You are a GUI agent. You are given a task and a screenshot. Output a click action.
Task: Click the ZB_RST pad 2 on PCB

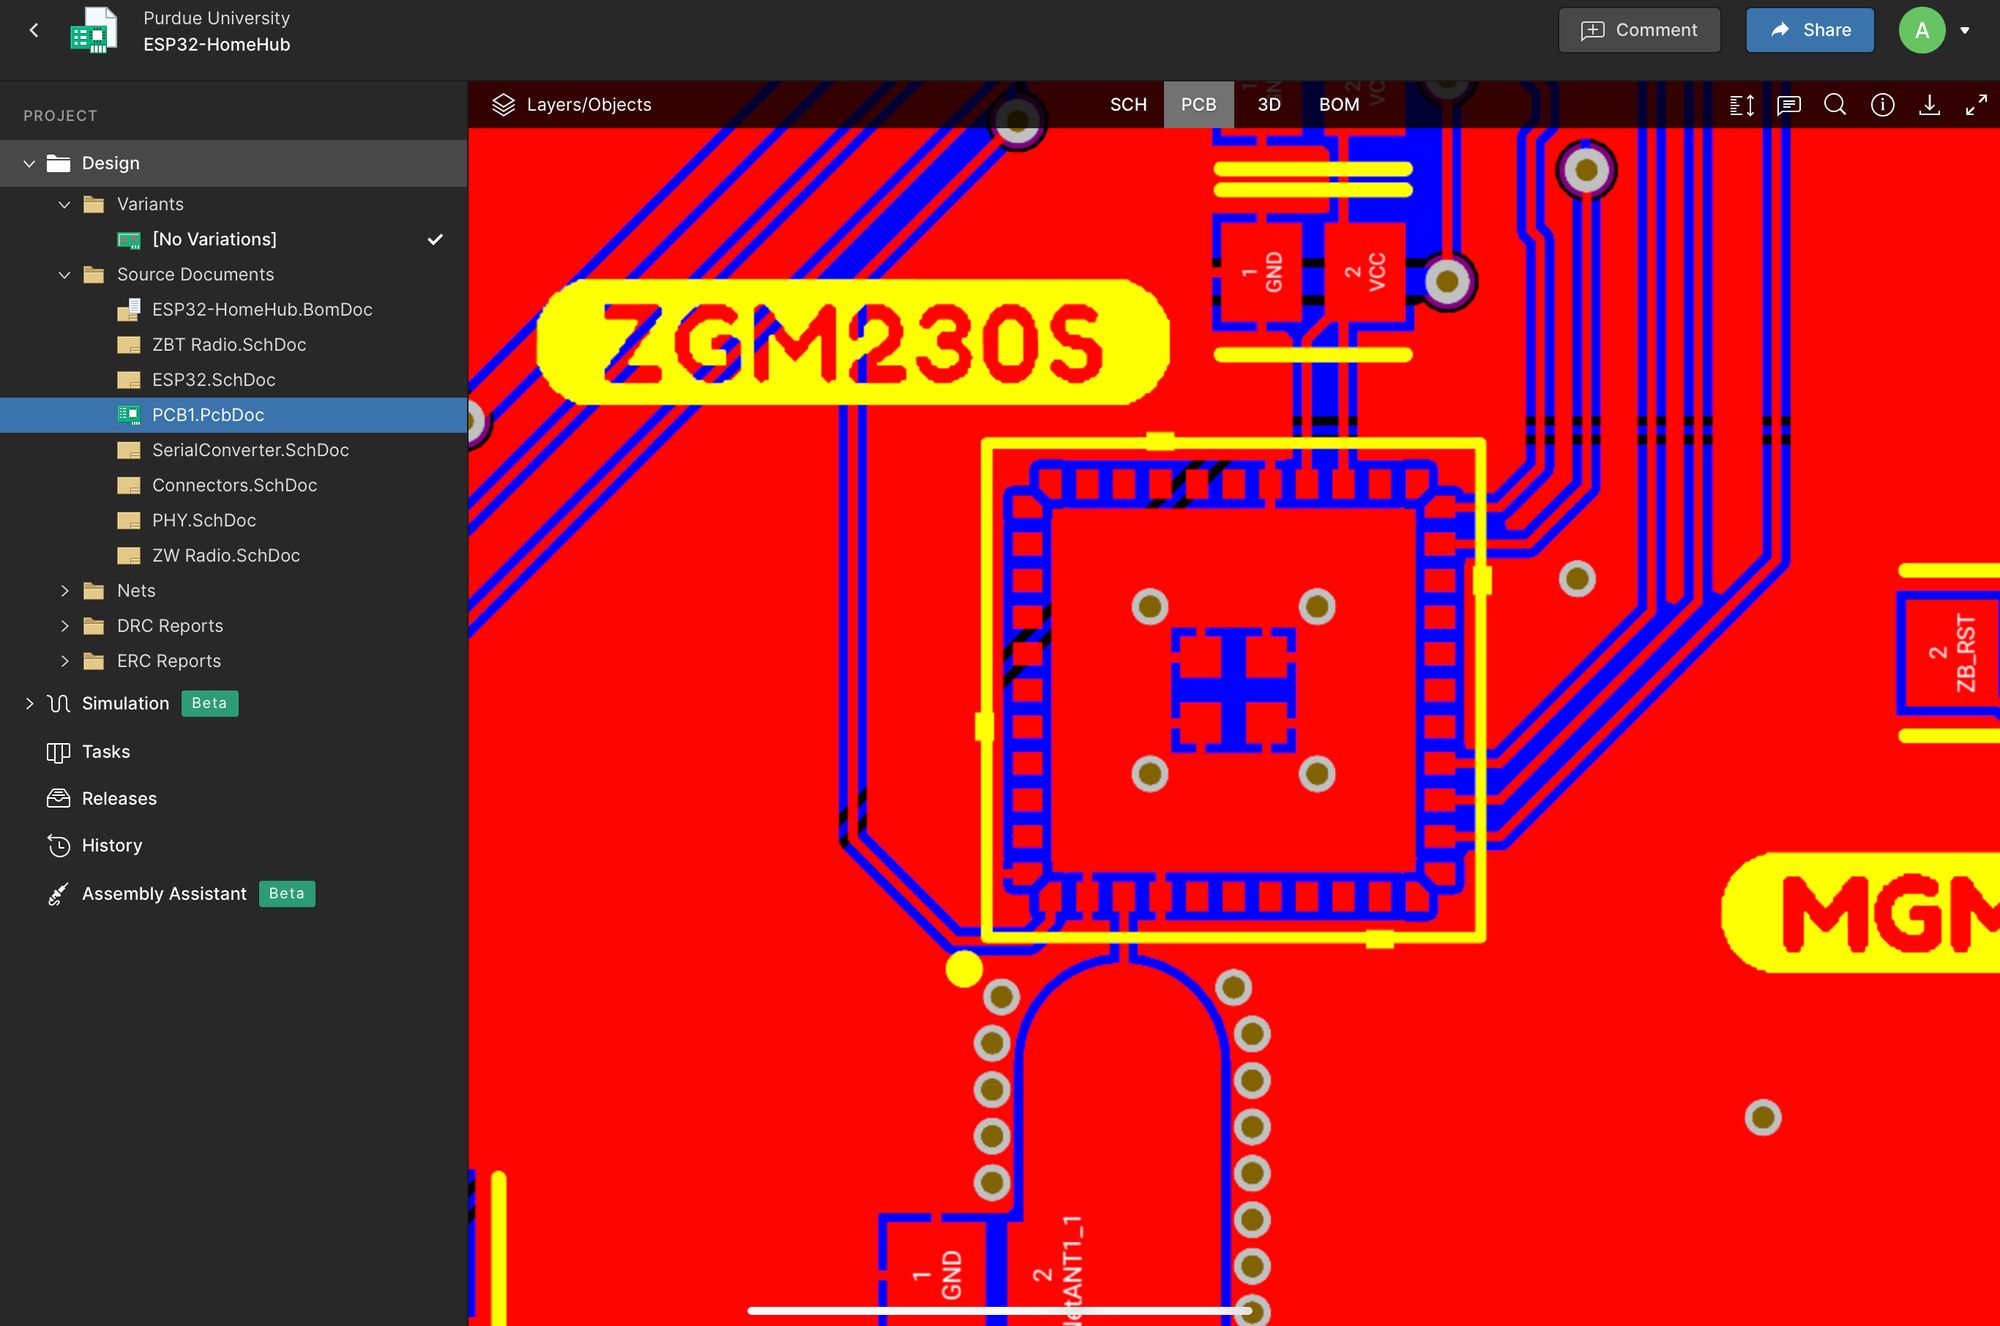click(1952, 653)
